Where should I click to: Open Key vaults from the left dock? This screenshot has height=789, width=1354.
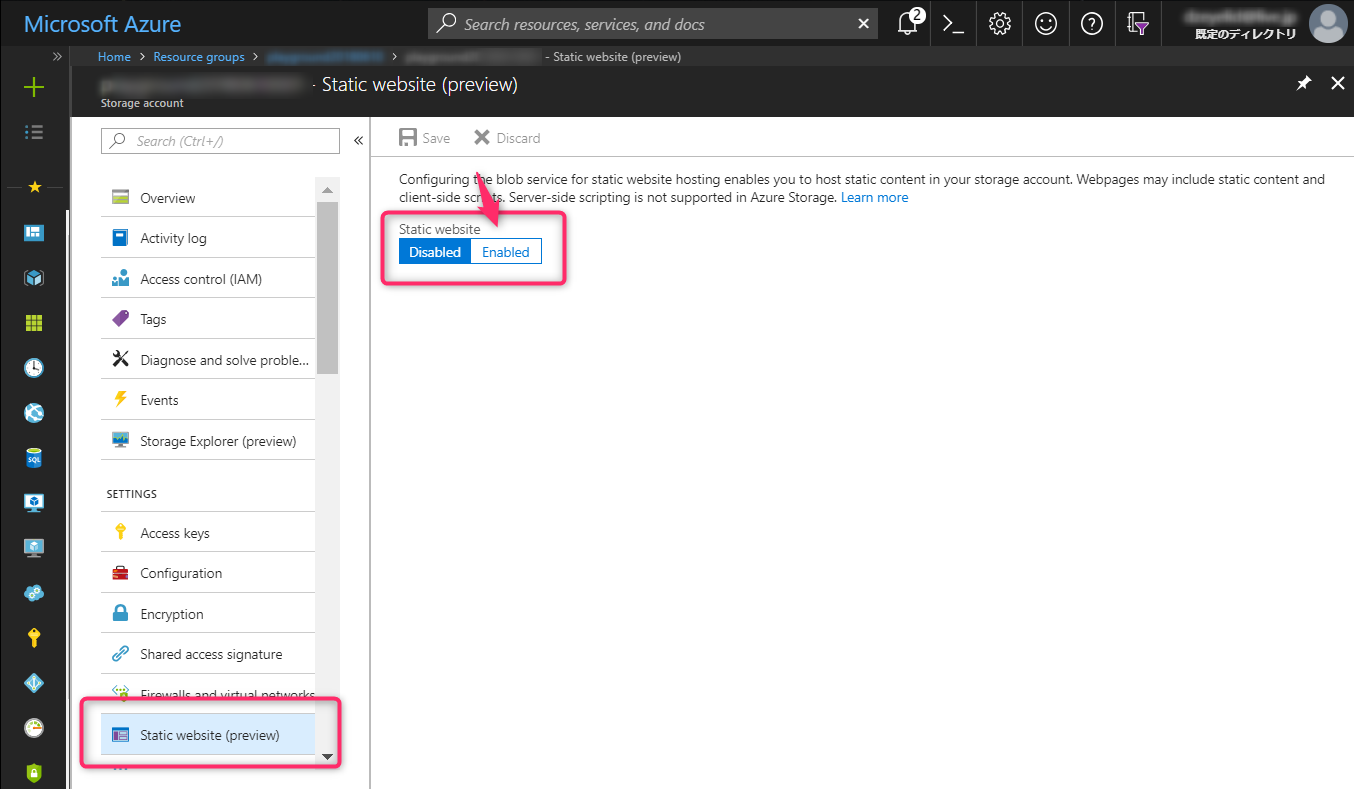point(34,637)
